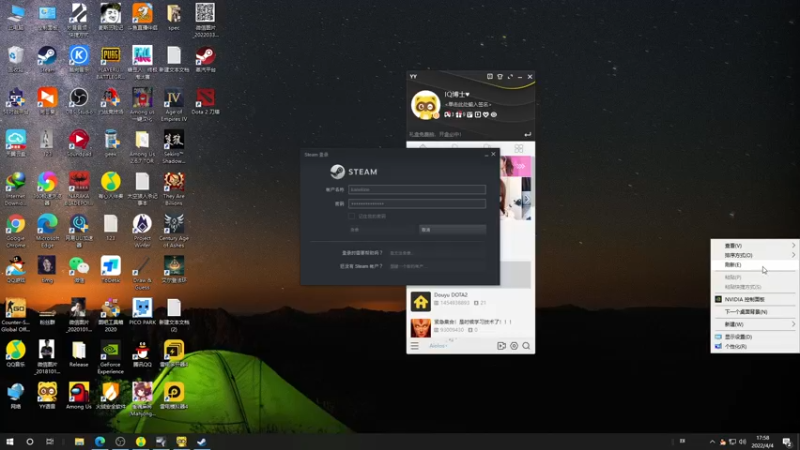Open GeForce Experience desktop shortcut

[x=110, y=358]
